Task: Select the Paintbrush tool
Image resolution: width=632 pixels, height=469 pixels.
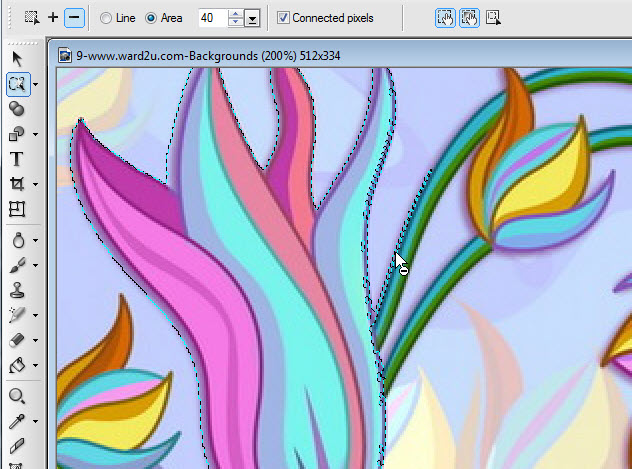Action: (x=17, y=265)
